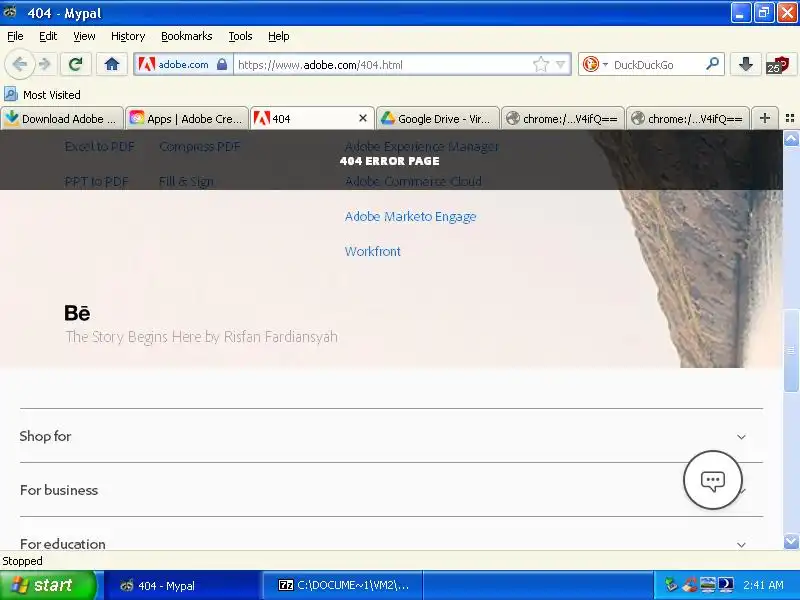Open the Adobe Experience Manager link
The height and width of the screenshot is (600, 800).
pyautogui.click(x=421, y=146)
